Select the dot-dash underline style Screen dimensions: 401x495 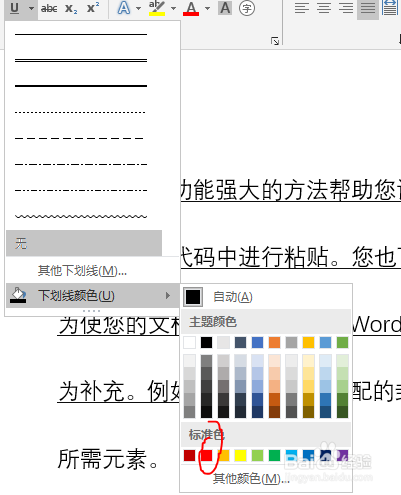pyautogui.click(x=81, y=164)
